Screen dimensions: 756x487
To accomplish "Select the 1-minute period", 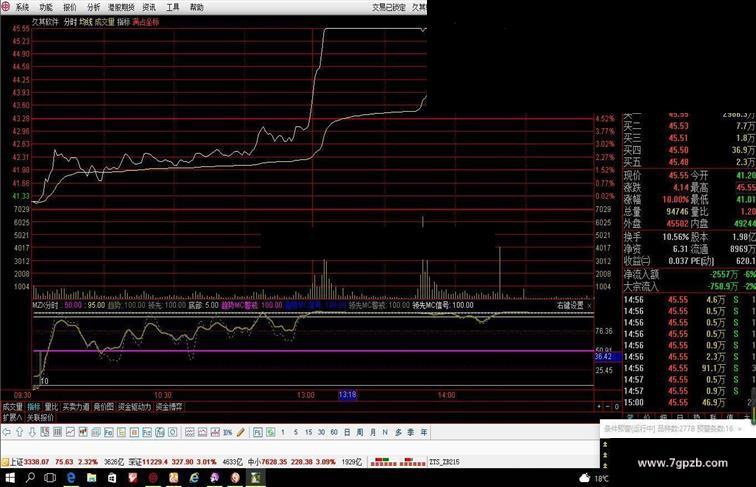I will (283, 432).
